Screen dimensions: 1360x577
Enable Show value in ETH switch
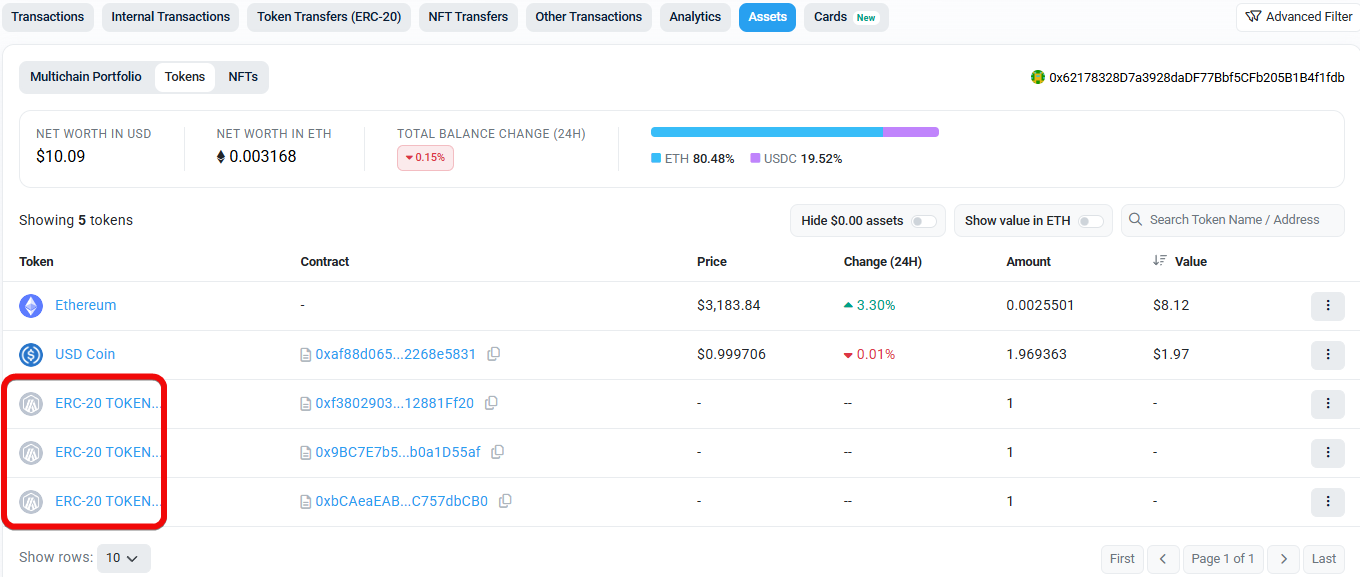point(1090,221)
